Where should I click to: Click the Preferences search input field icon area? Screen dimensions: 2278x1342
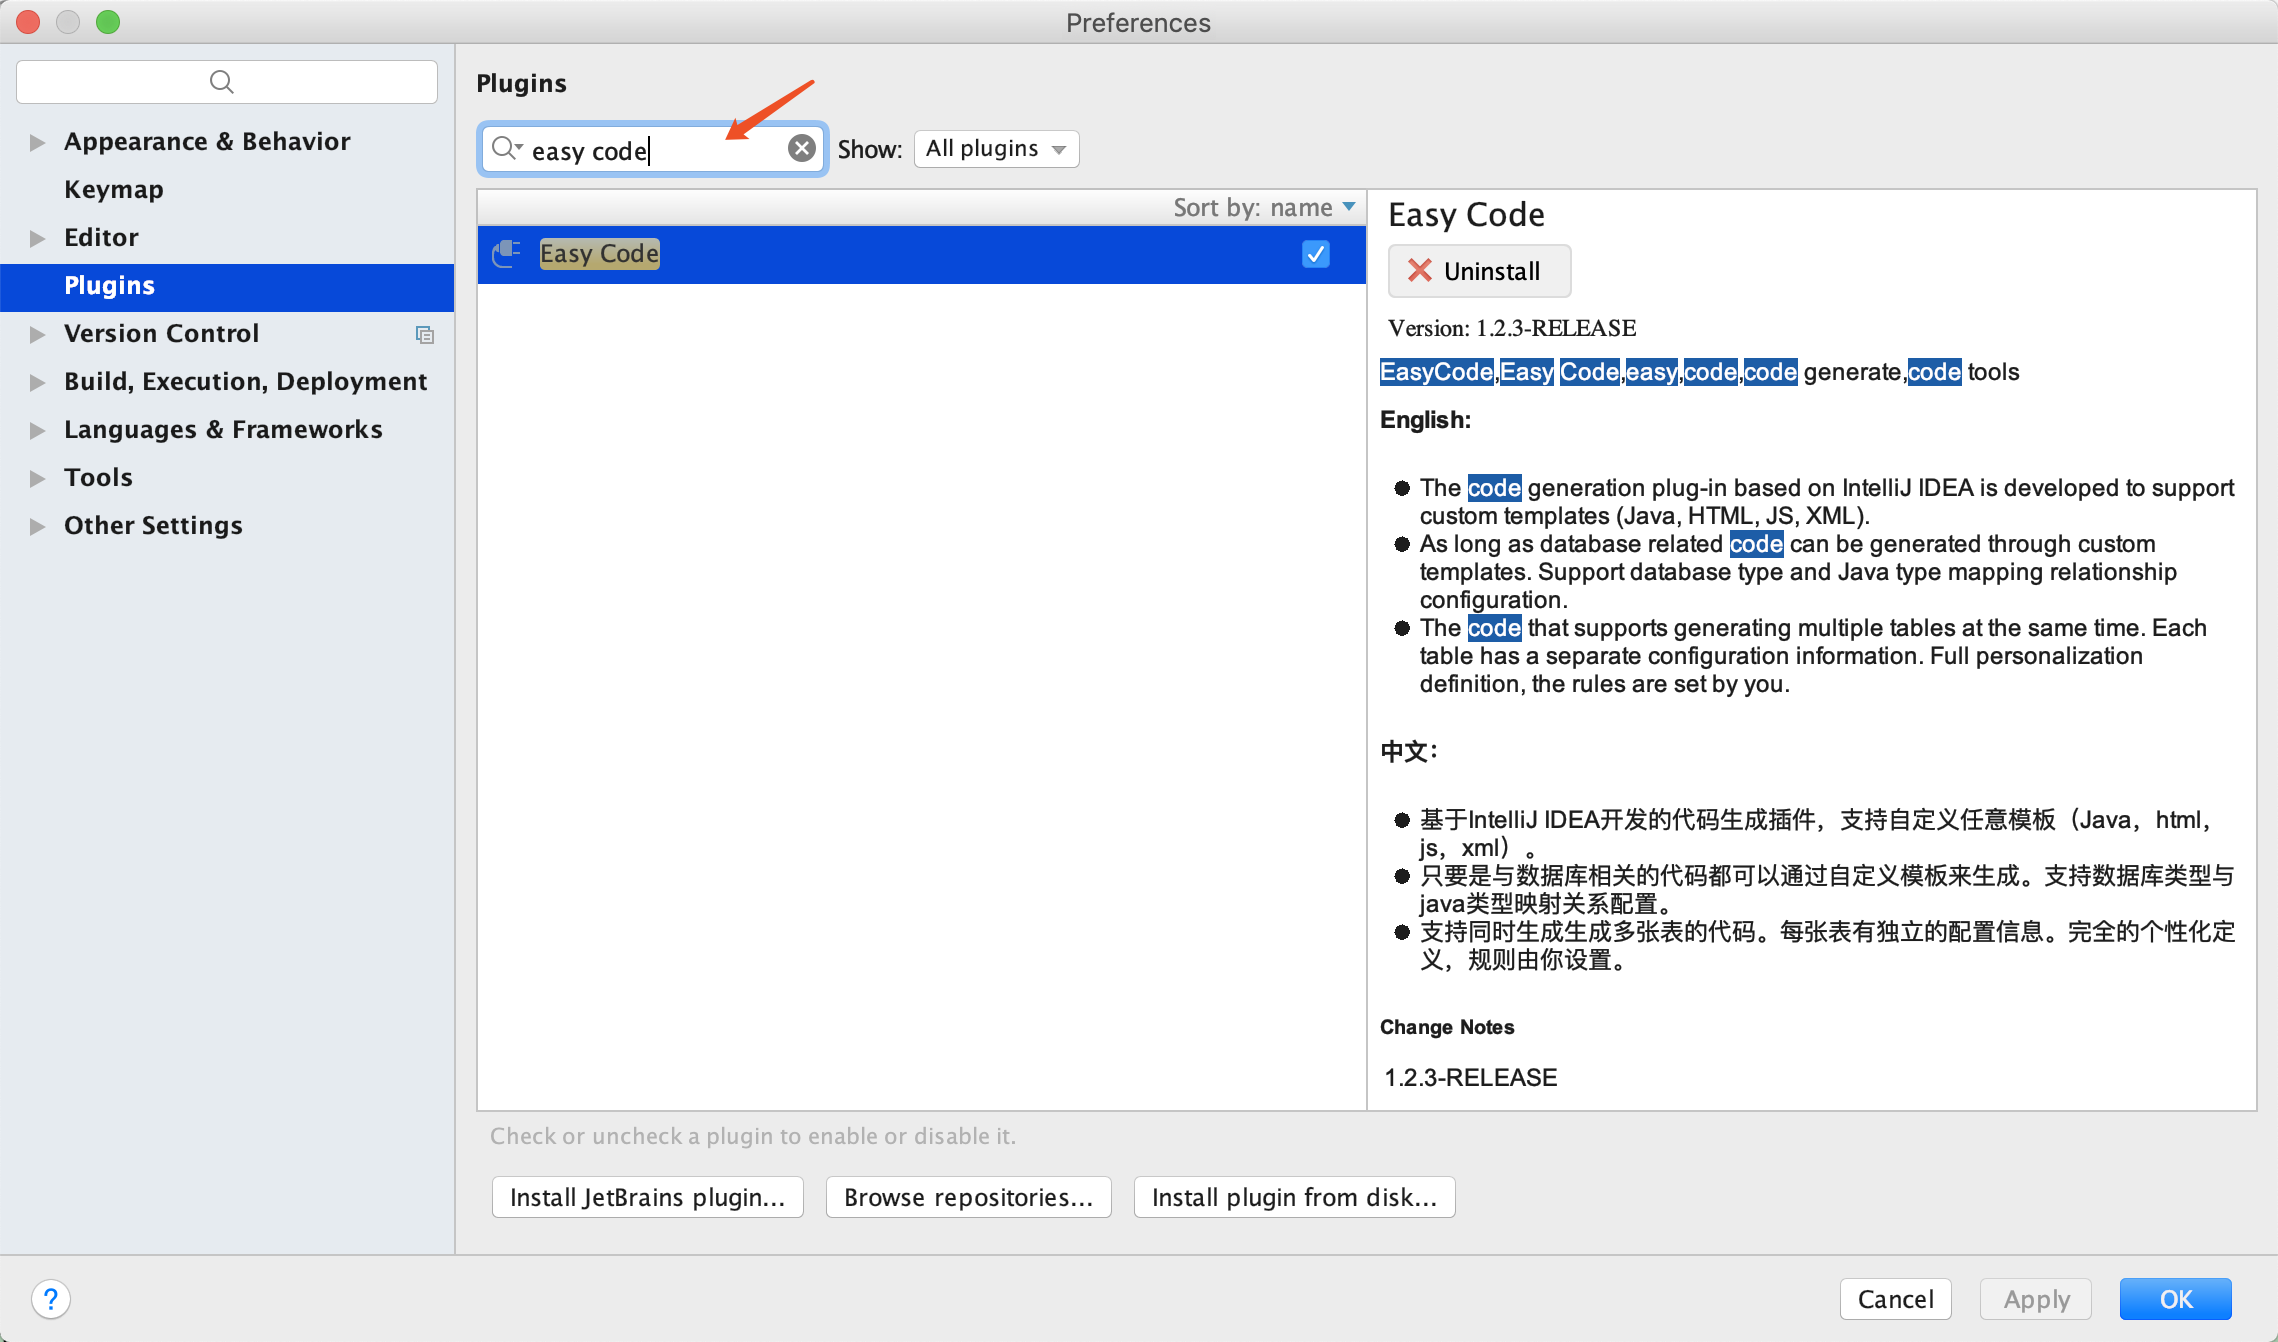[x=223, y=80]
